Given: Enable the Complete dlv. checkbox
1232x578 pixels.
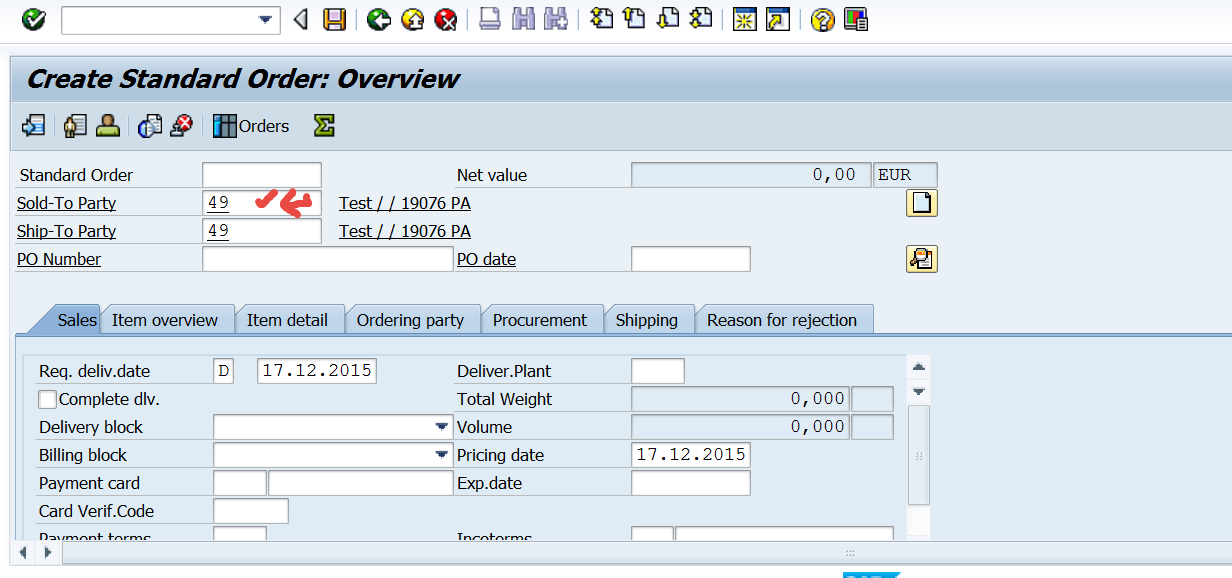Looking at the screenshot, I should coord(46,398).
